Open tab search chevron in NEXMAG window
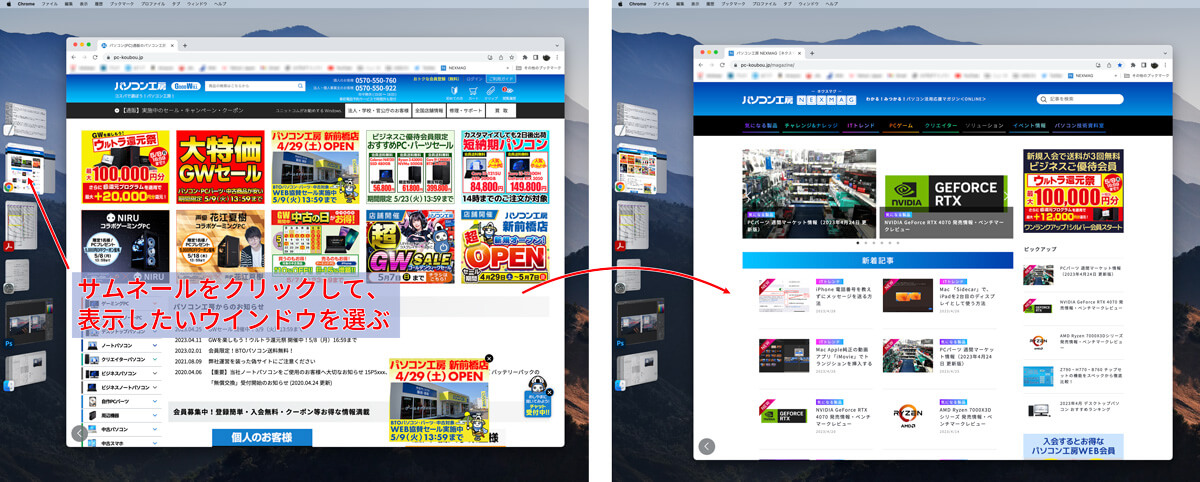1200x482 pixels. [1164, 51]
